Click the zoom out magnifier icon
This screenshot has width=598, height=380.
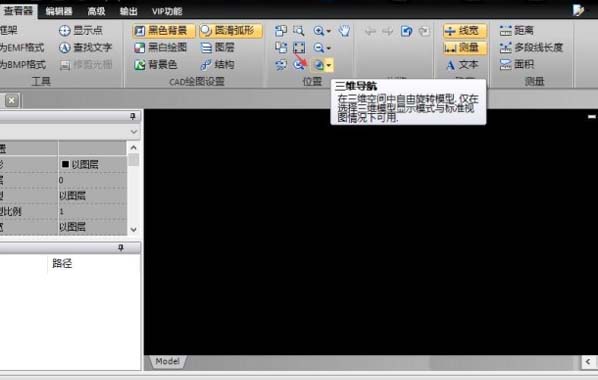click(318, 48)
